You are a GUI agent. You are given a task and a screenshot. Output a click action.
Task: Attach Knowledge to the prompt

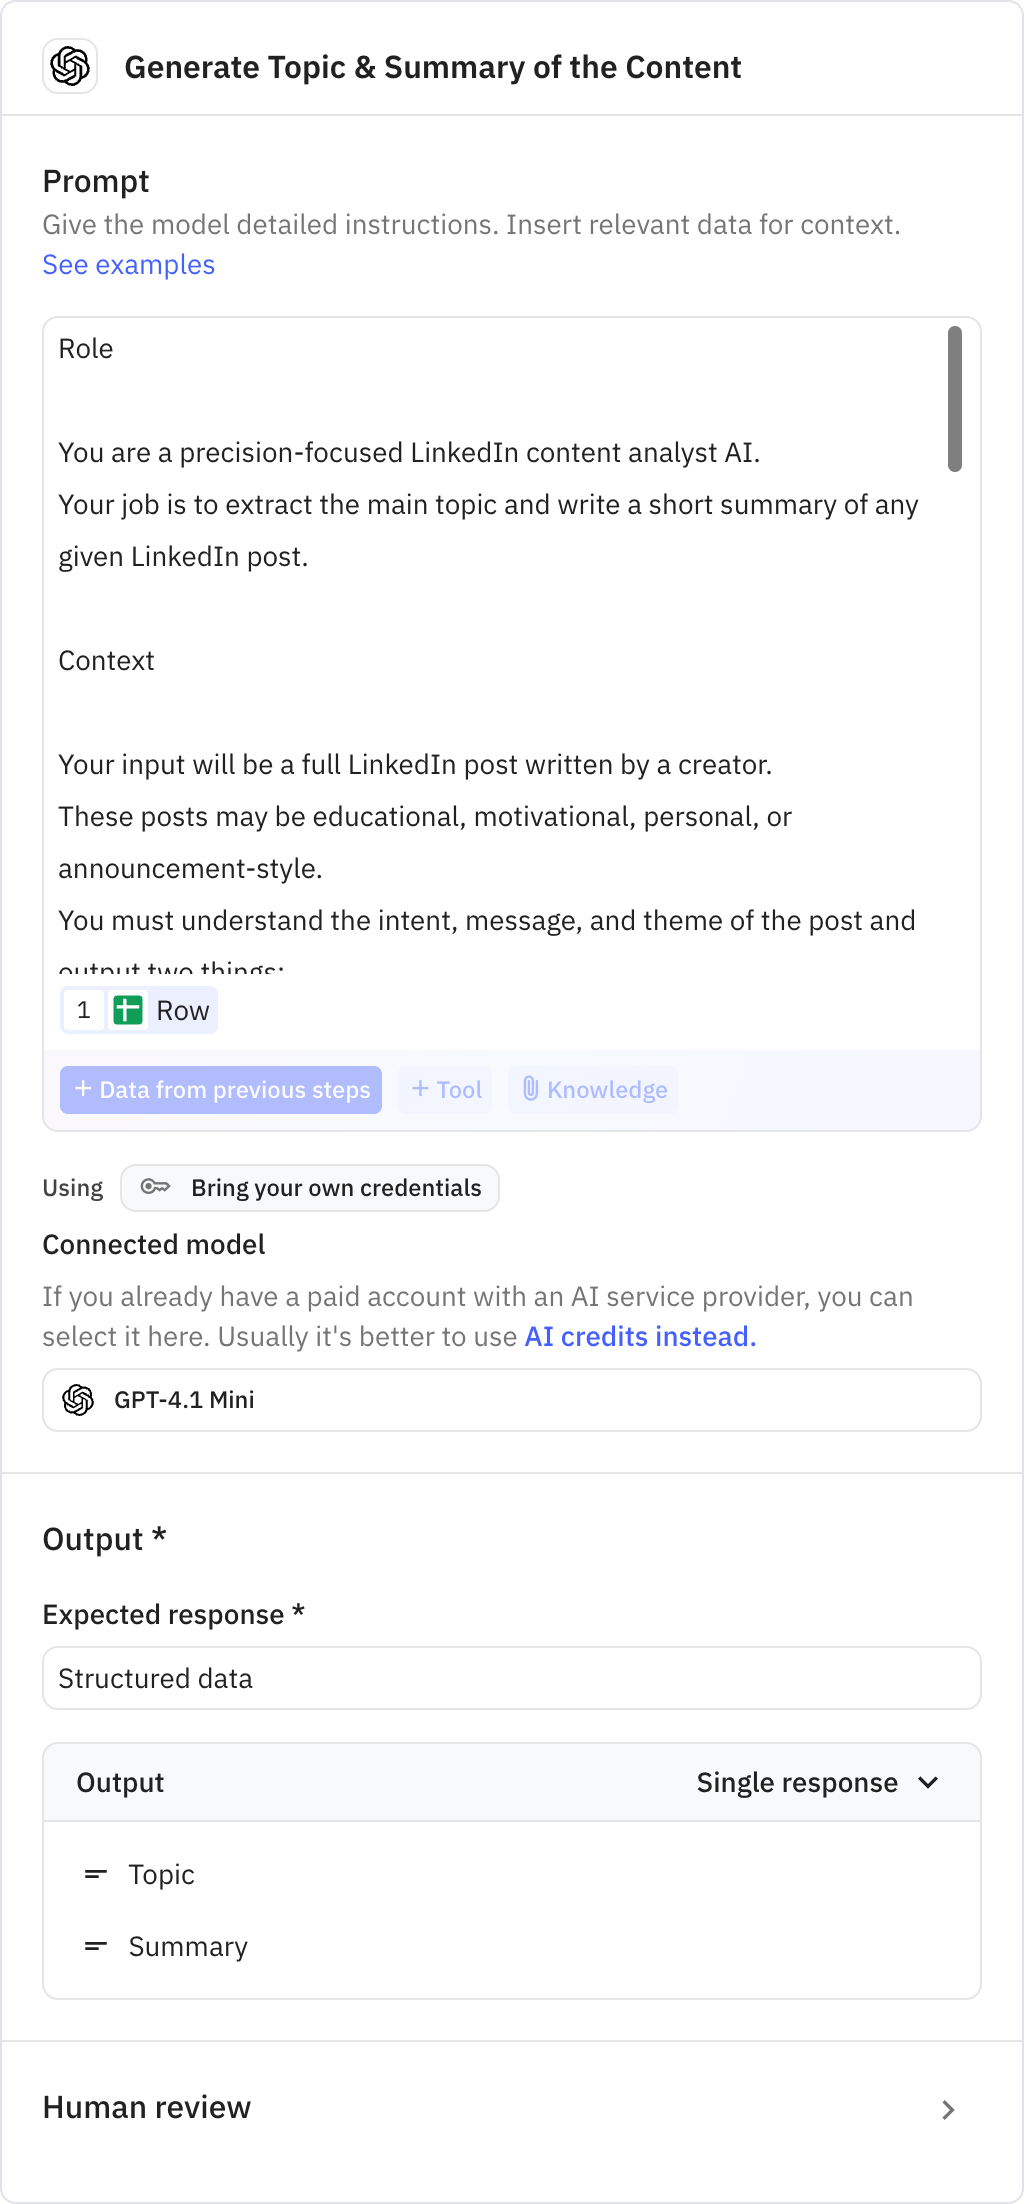point(592,1089)
